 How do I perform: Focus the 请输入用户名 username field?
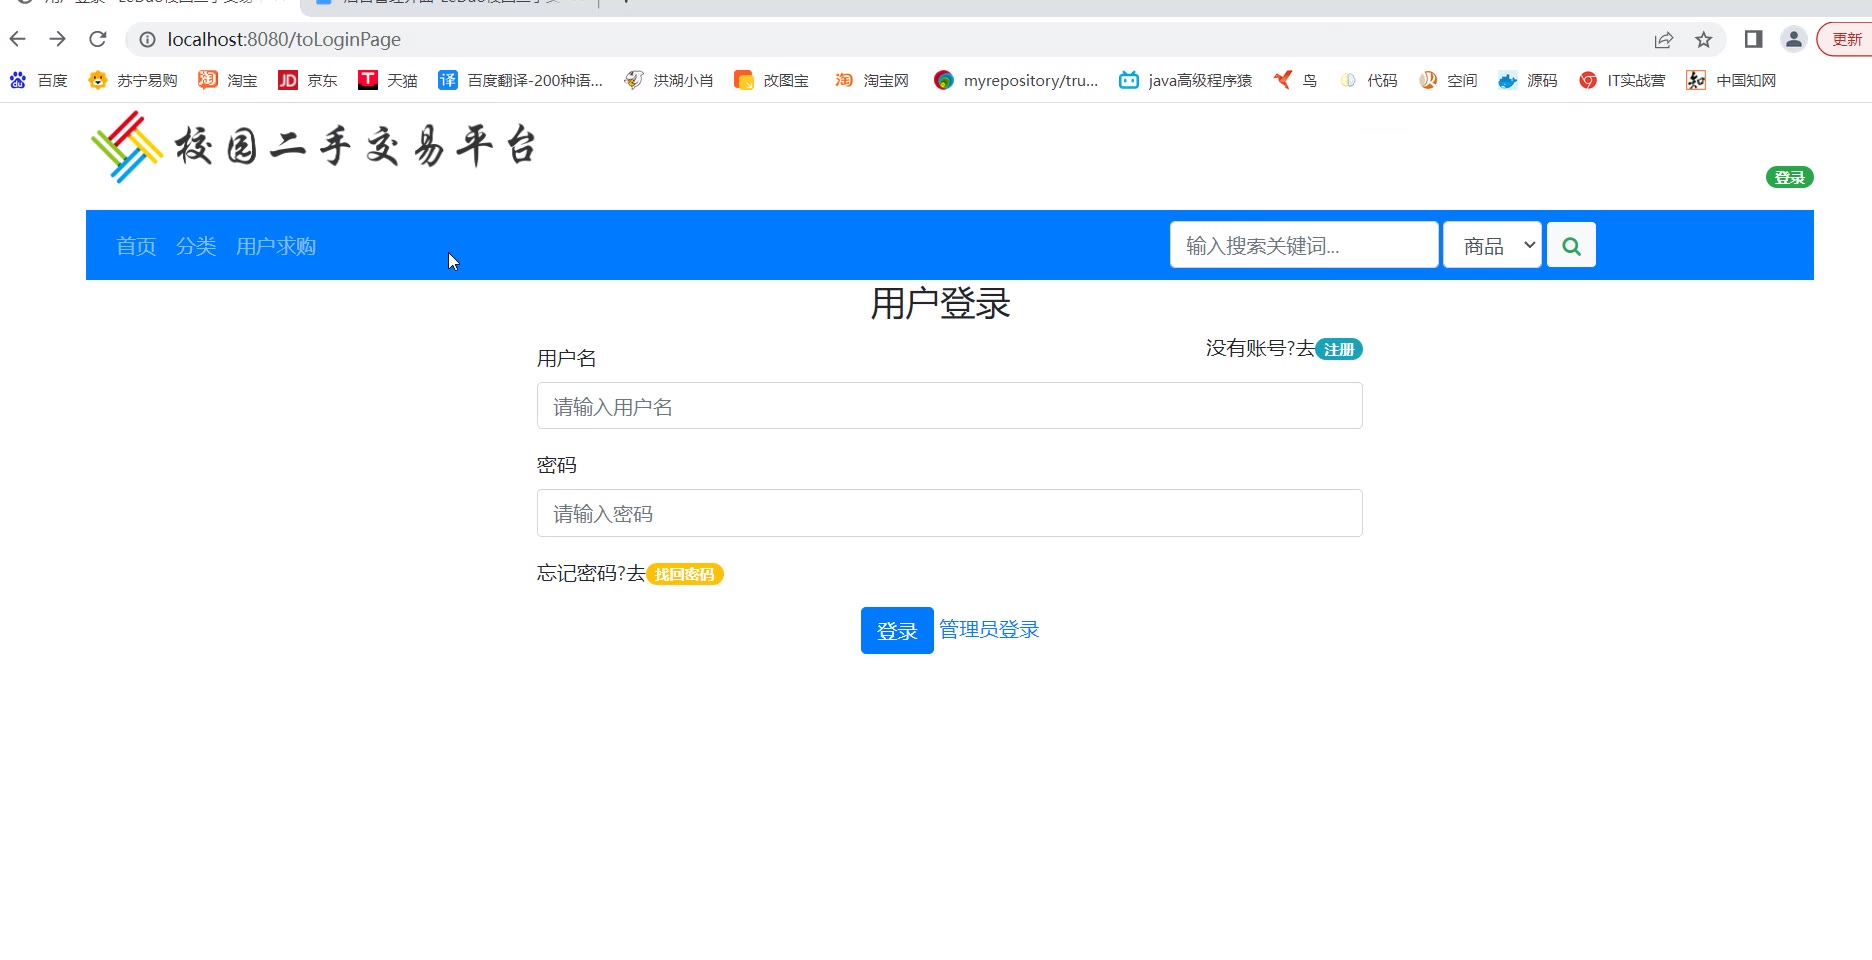coord(949,406)
